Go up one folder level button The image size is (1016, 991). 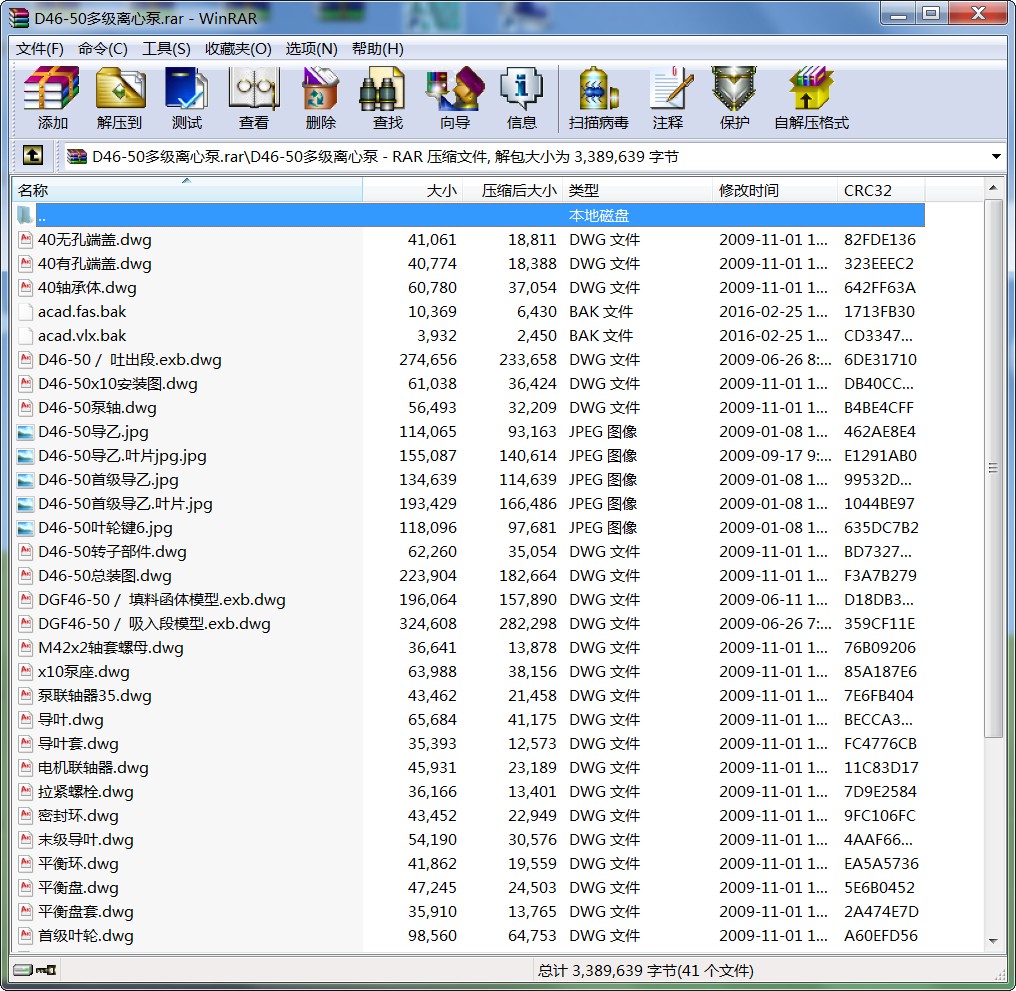coord(32,156)
